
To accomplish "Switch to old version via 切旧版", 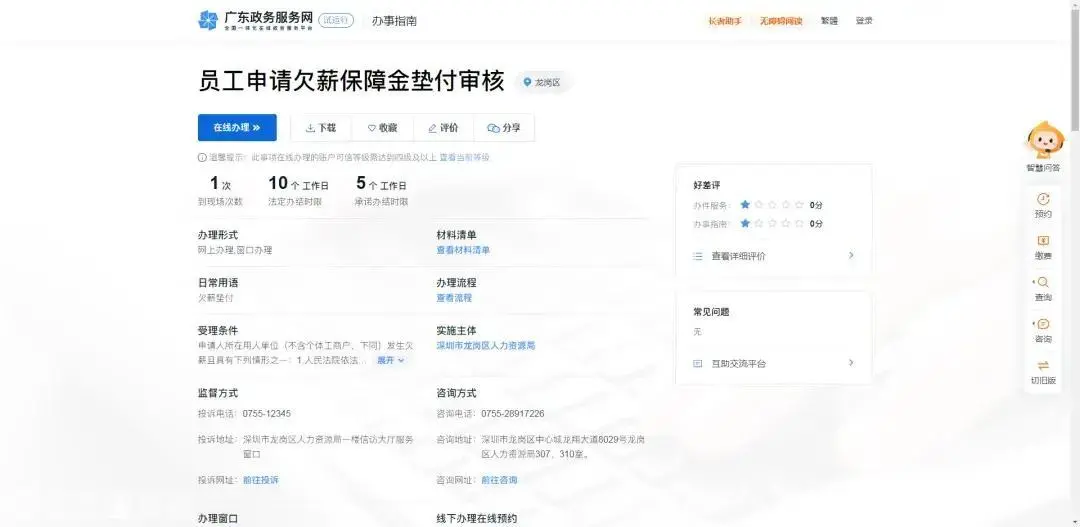I will coord(1043,366).
